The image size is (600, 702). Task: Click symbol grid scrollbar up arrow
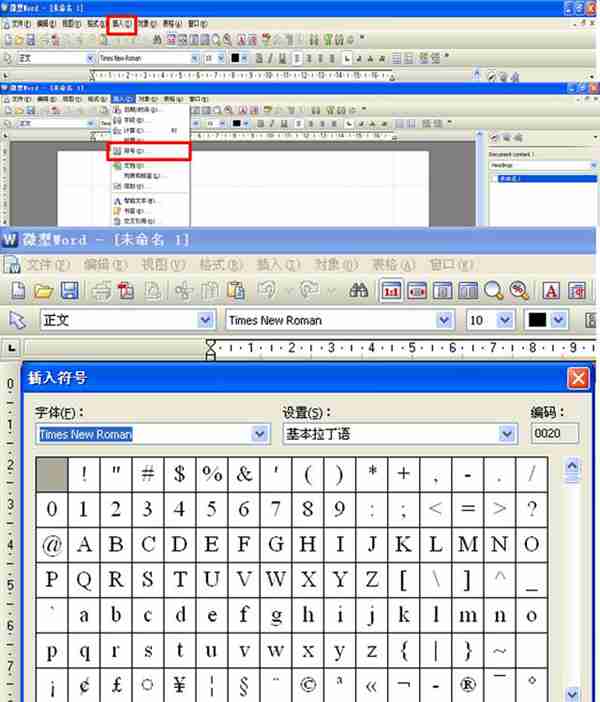(572, 467)
